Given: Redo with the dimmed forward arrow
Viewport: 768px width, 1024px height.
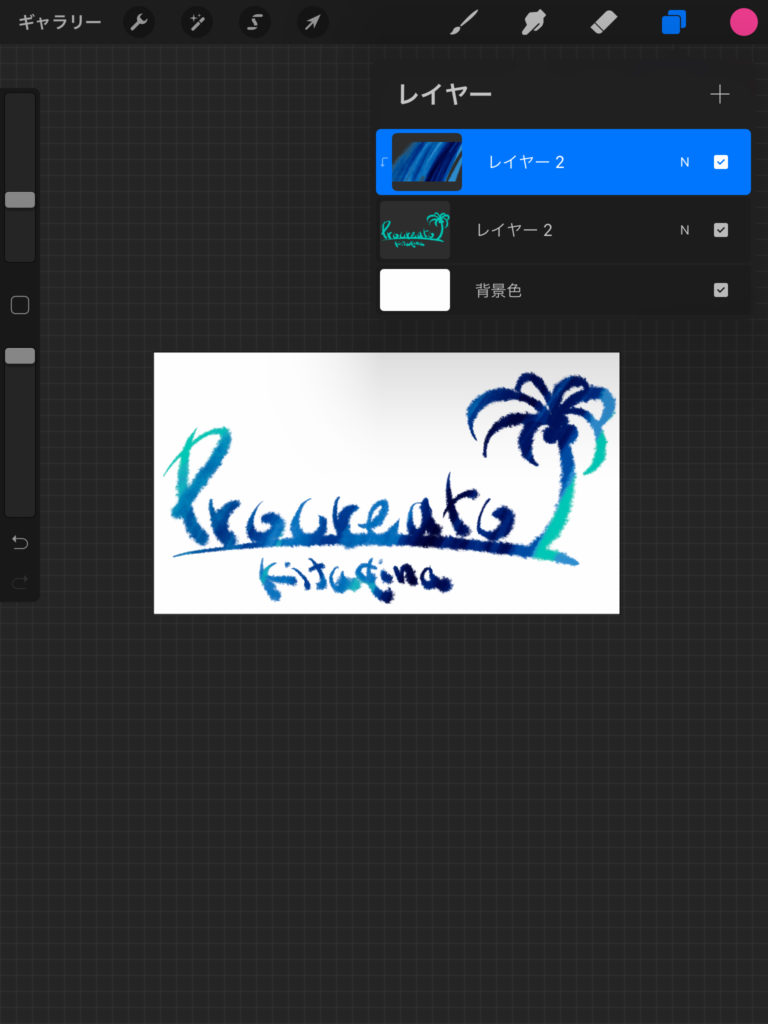Looking at the screenshot, I should pos(20,581).
